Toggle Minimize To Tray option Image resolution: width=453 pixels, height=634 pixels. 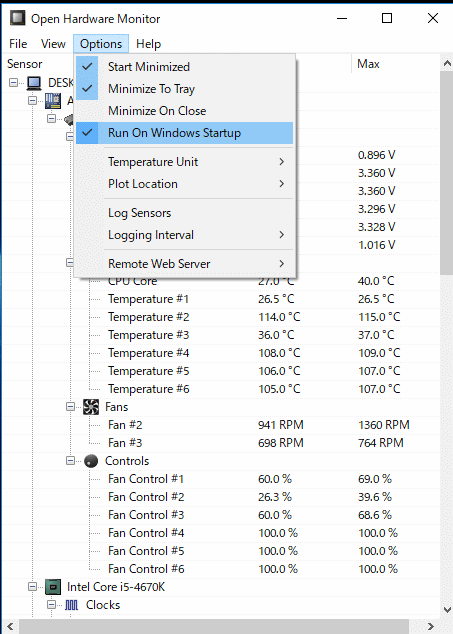(x=184, y=89)
